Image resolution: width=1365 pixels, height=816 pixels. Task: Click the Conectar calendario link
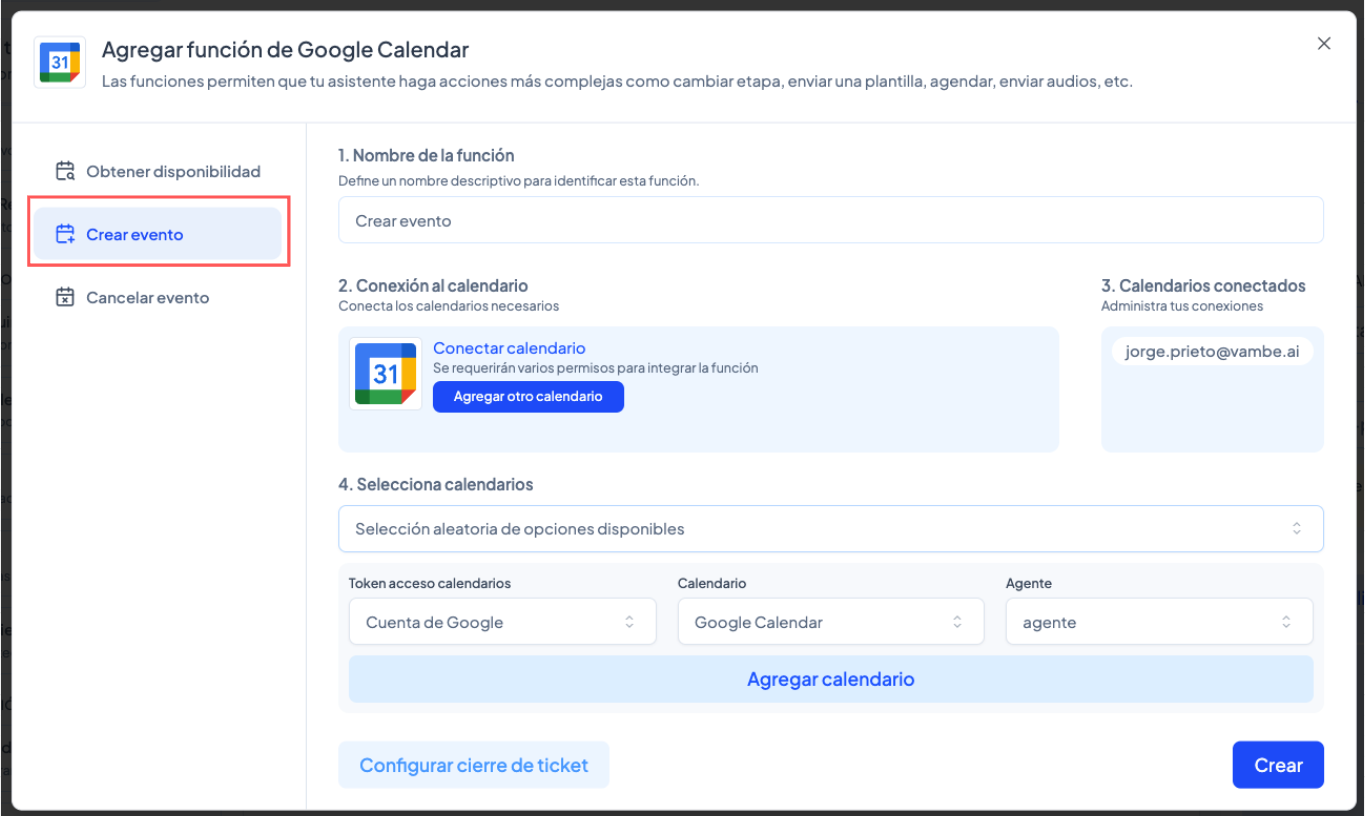[509, 348]
